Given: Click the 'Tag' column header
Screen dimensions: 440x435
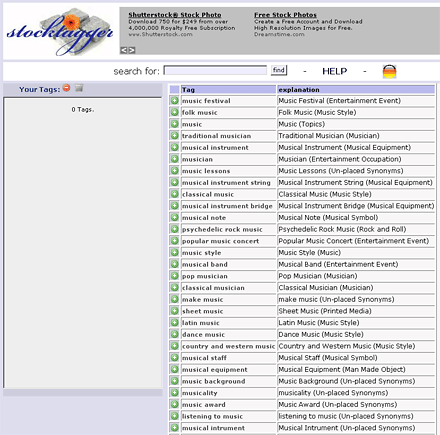Looking at the screenshot, I should (x=228, y=90).
